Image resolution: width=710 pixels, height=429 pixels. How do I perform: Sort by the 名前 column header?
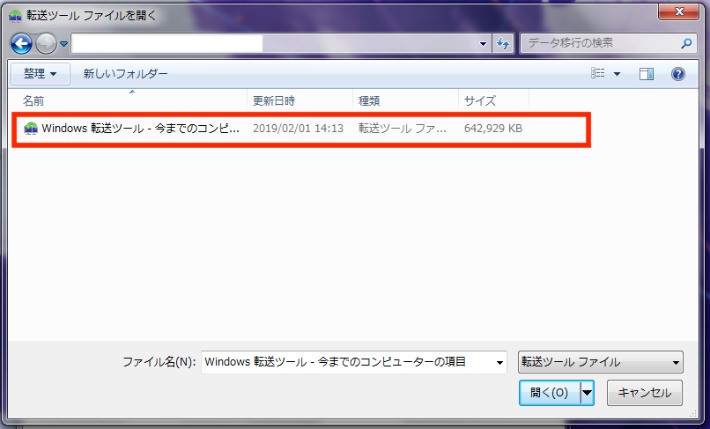click(34, 101)
